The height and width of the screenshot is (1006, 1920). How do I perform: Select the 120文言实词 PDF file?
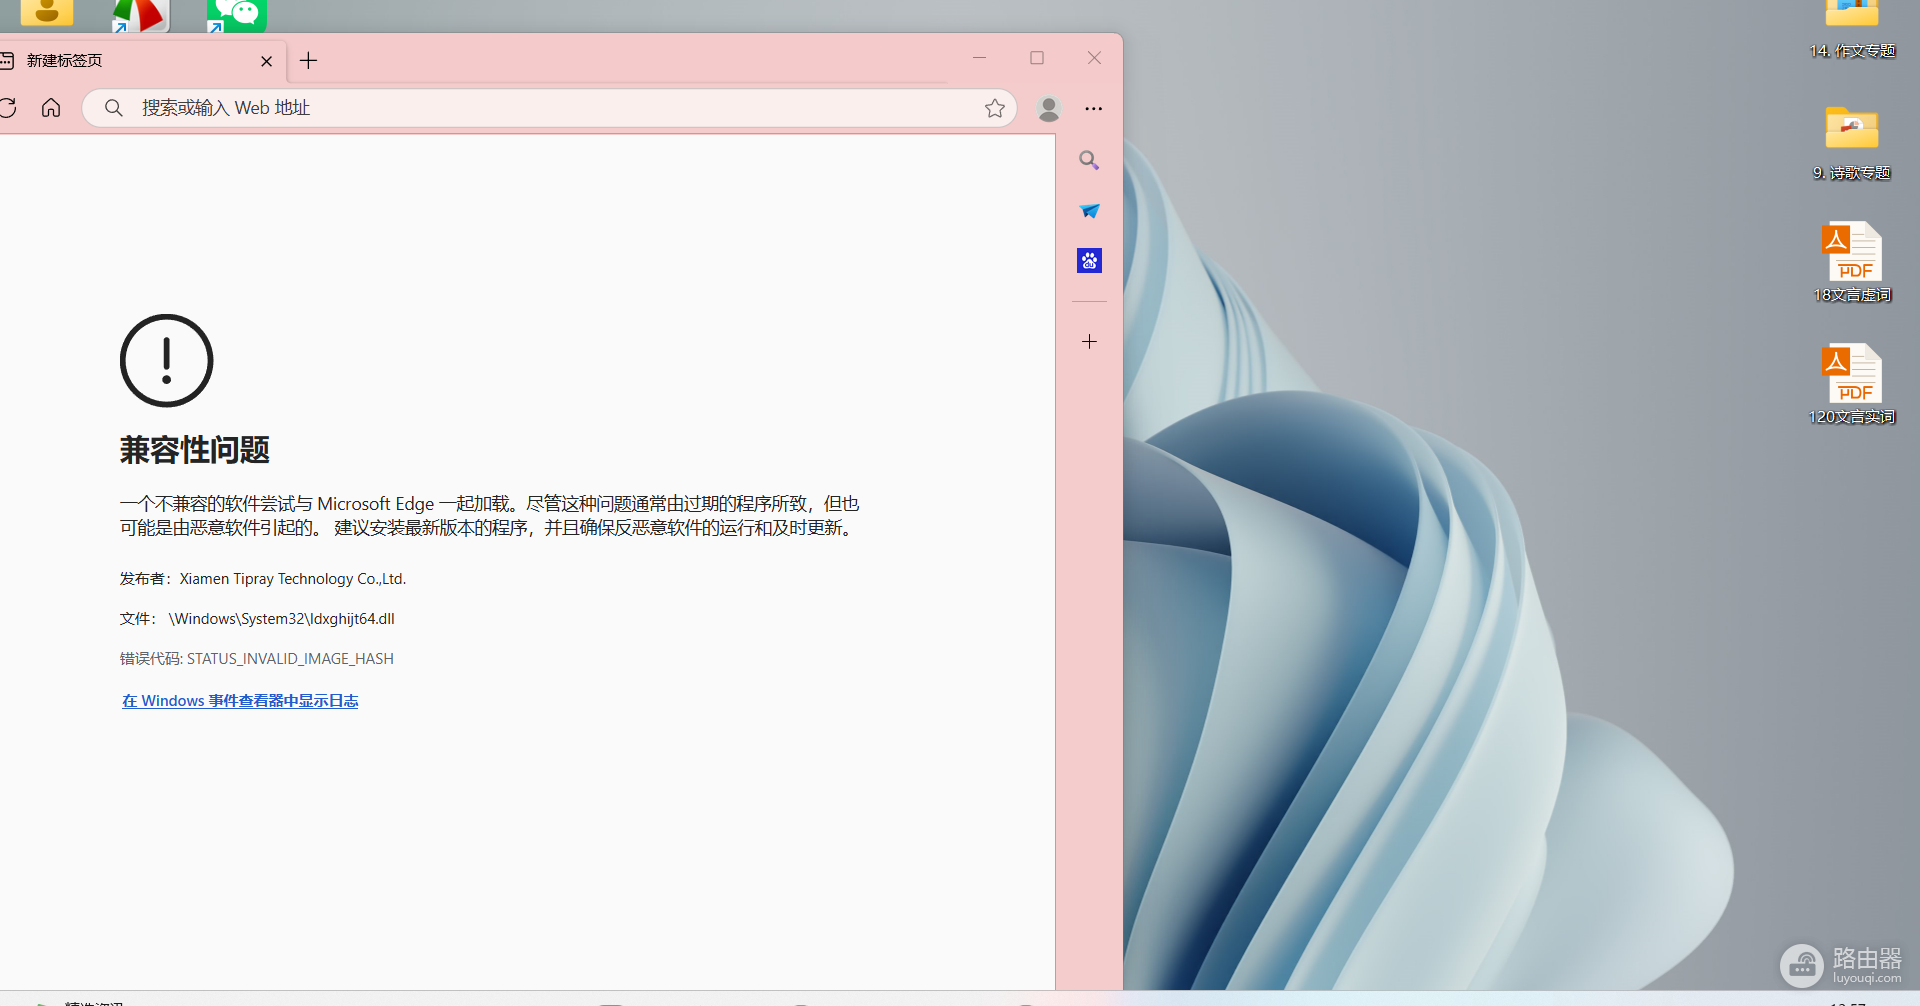pos(1852,384)
